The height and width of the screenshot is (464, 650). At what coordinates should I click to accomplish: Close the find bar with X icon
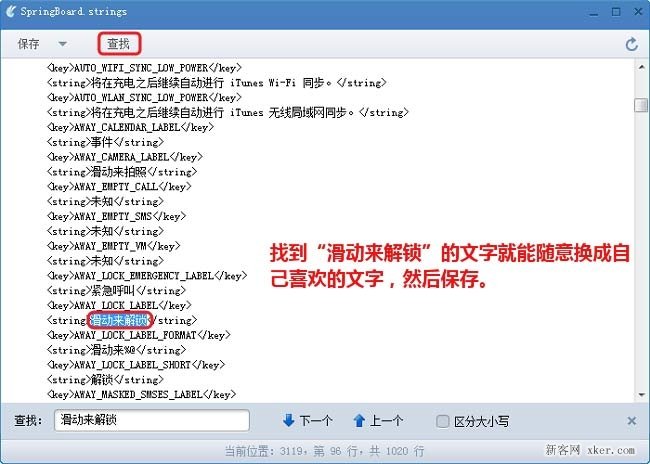tap(632, 421)
